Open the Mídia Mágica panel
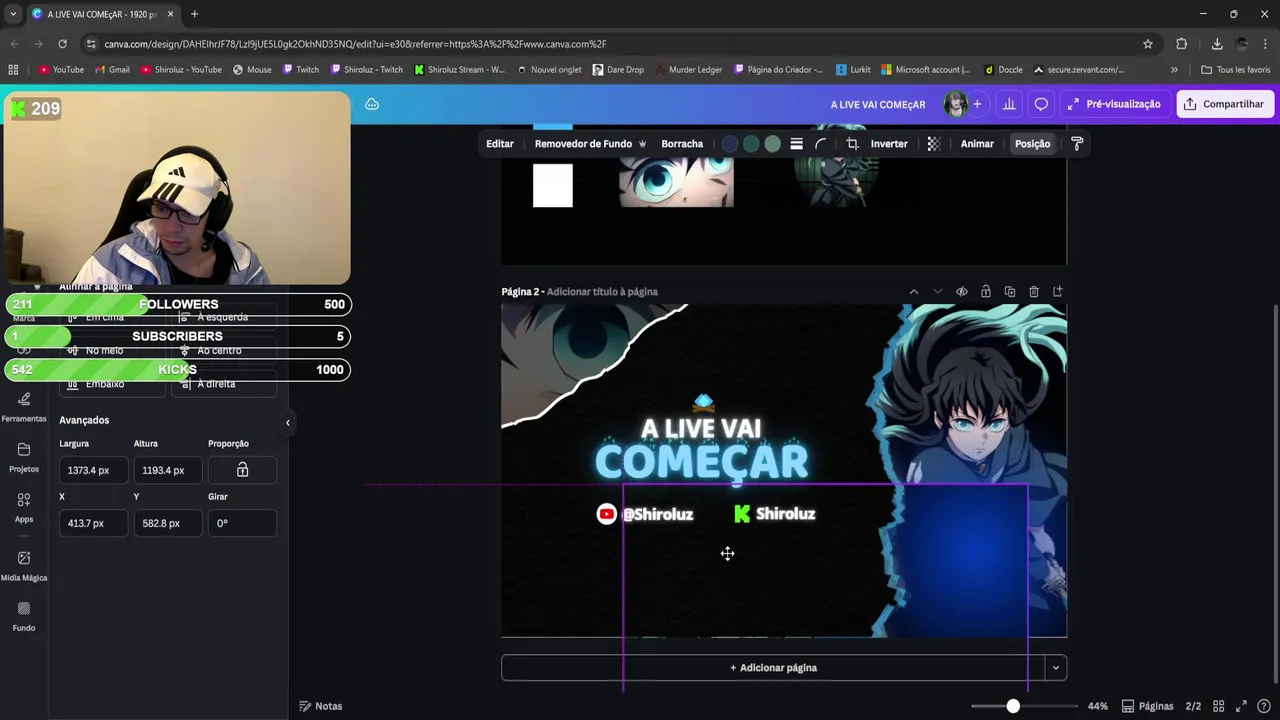 pyautogui.click(x=24, y=565)
